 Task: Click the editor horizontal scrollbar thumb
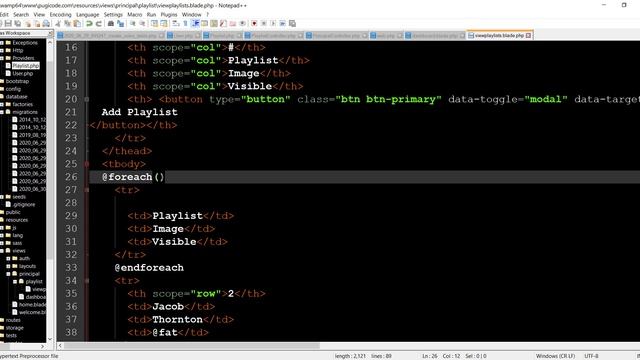192,346
